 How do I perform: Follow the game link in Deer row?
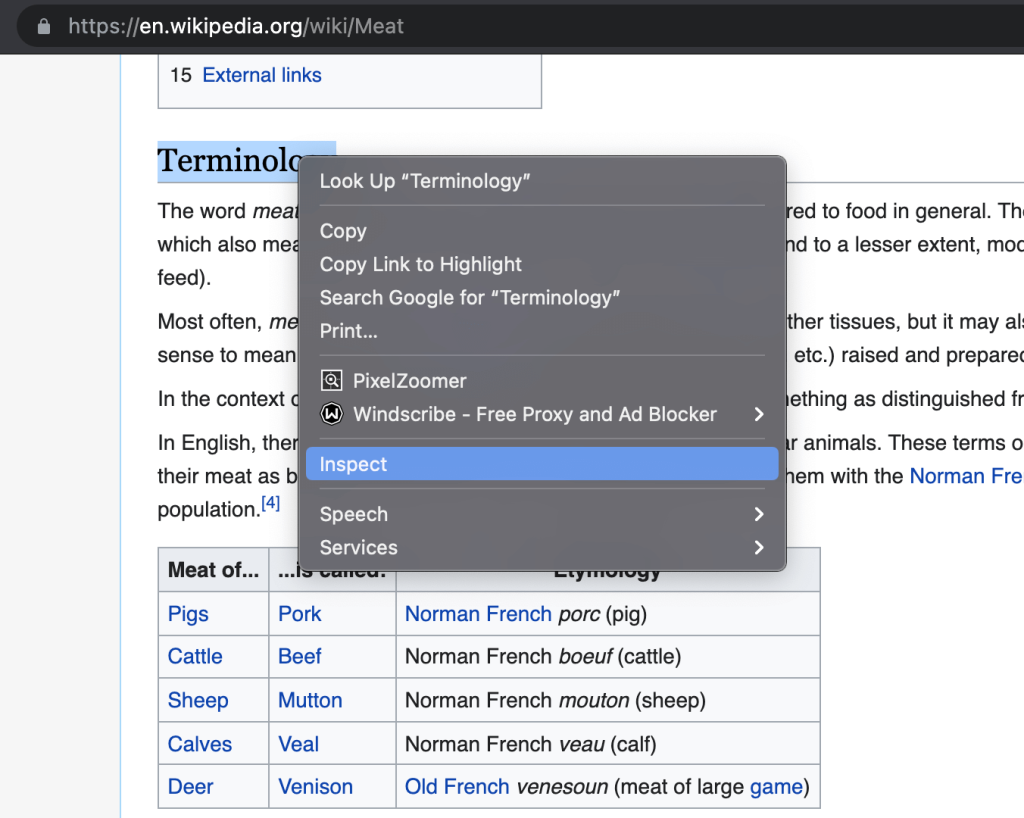pos(776,787)
